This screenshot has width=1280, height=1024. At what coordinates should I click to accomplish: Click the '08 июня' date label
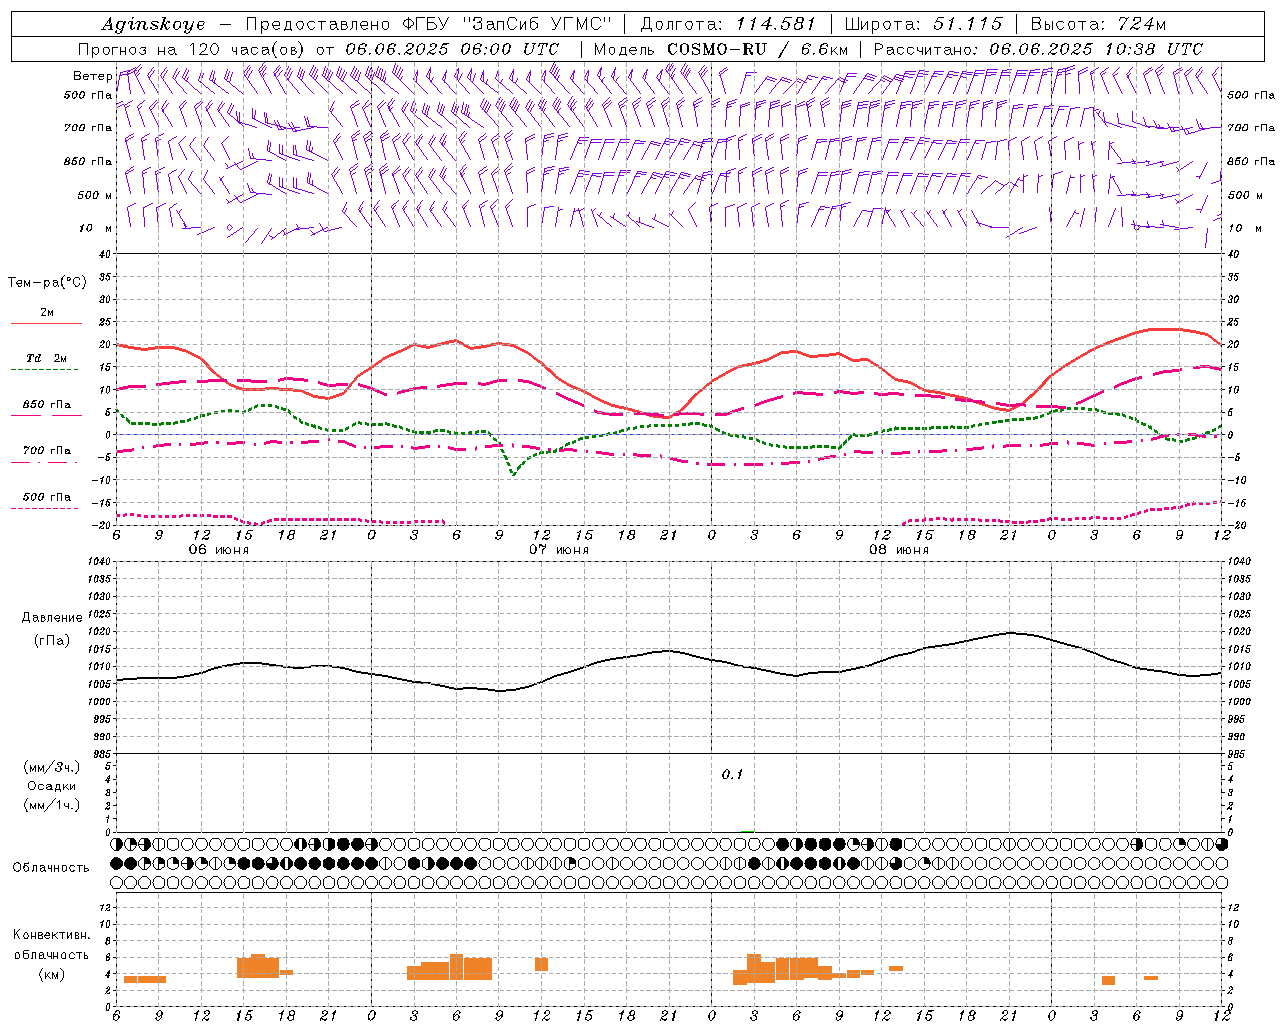(899, 550)
